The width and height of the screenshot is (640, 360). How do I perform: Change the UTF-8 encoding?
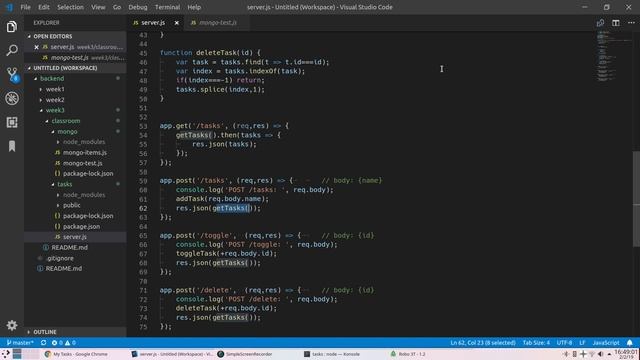click(564, 343)
